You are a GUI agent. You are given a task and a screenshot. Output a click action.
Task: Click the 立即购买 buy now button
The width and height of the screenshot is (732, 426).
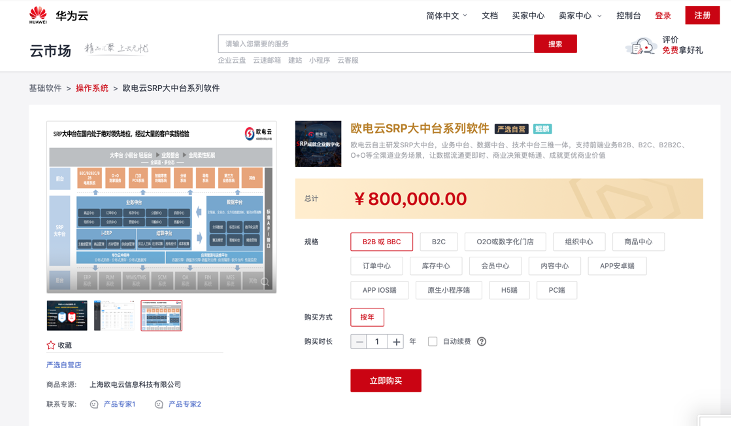pyautogui.click(x=386, y=381)
